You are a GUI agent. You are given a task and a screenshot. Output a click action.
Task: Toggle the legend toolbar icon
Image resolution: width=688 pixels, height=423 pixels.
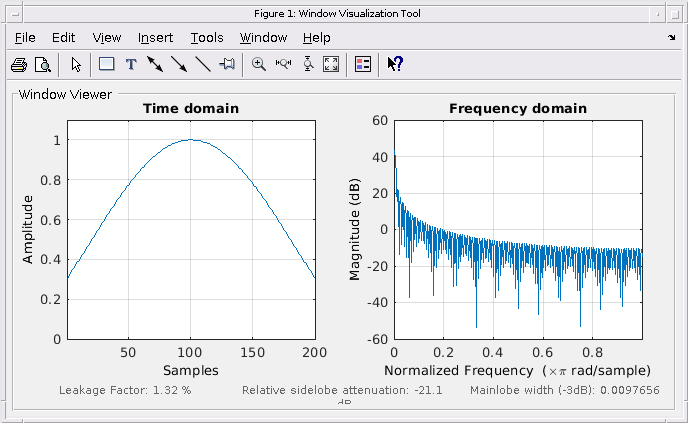pyautogui.click(x=363, y=65)
